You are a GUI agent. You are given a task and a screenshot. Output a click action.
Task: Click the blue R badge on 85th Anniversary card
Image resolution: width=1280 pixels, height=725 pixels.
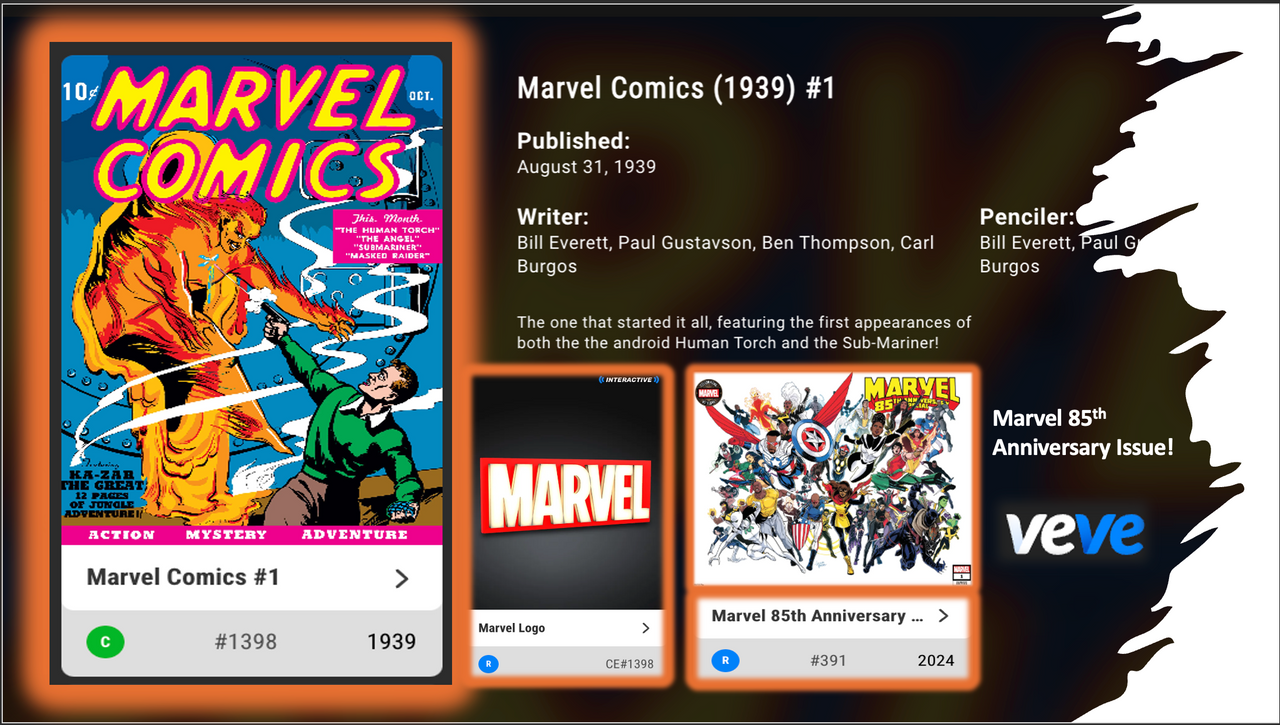click(726, 660)
